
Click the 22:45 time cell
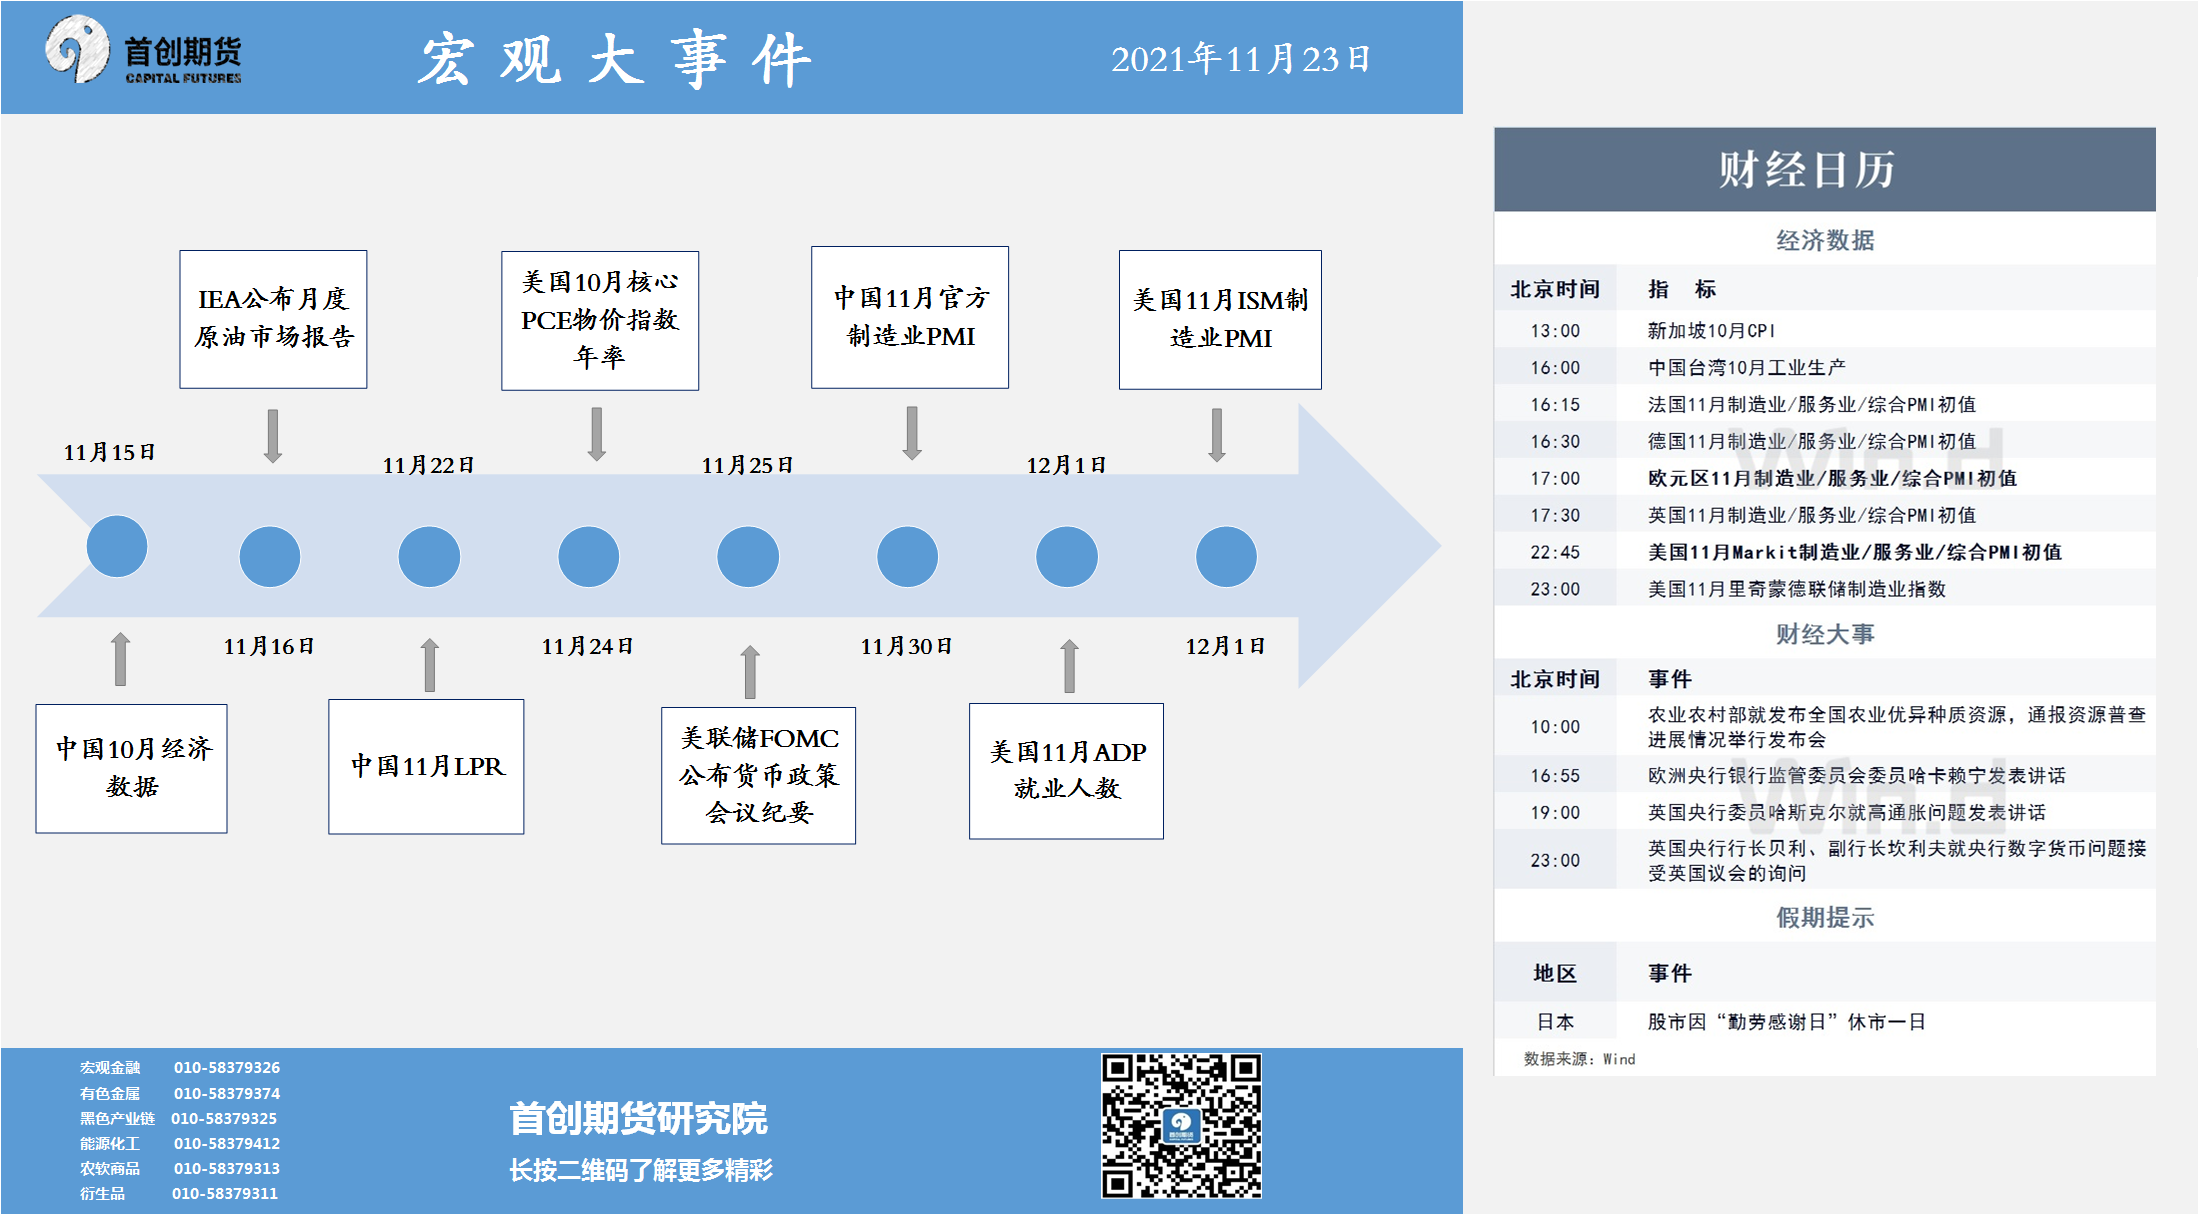pos(1555,552)
